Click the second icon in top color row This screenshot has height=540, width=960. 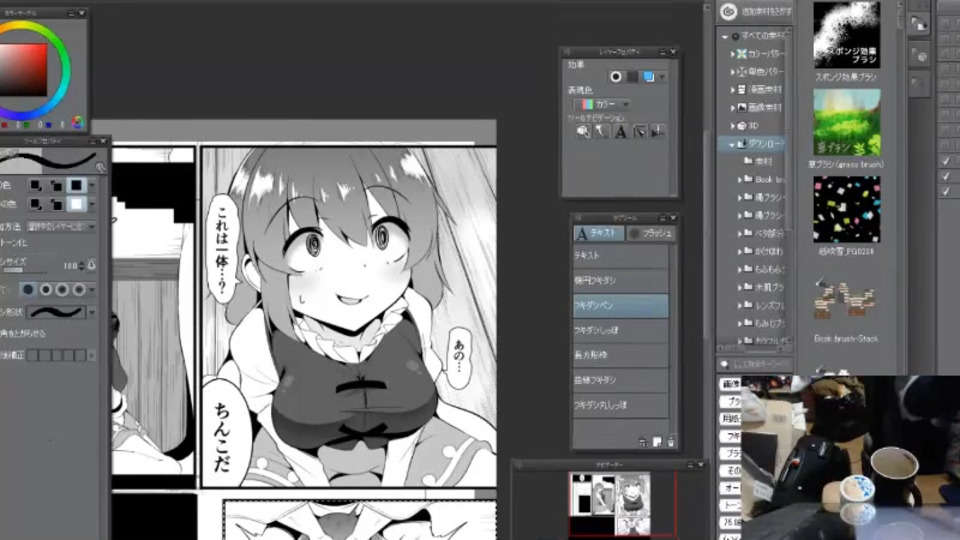point(56,185)
